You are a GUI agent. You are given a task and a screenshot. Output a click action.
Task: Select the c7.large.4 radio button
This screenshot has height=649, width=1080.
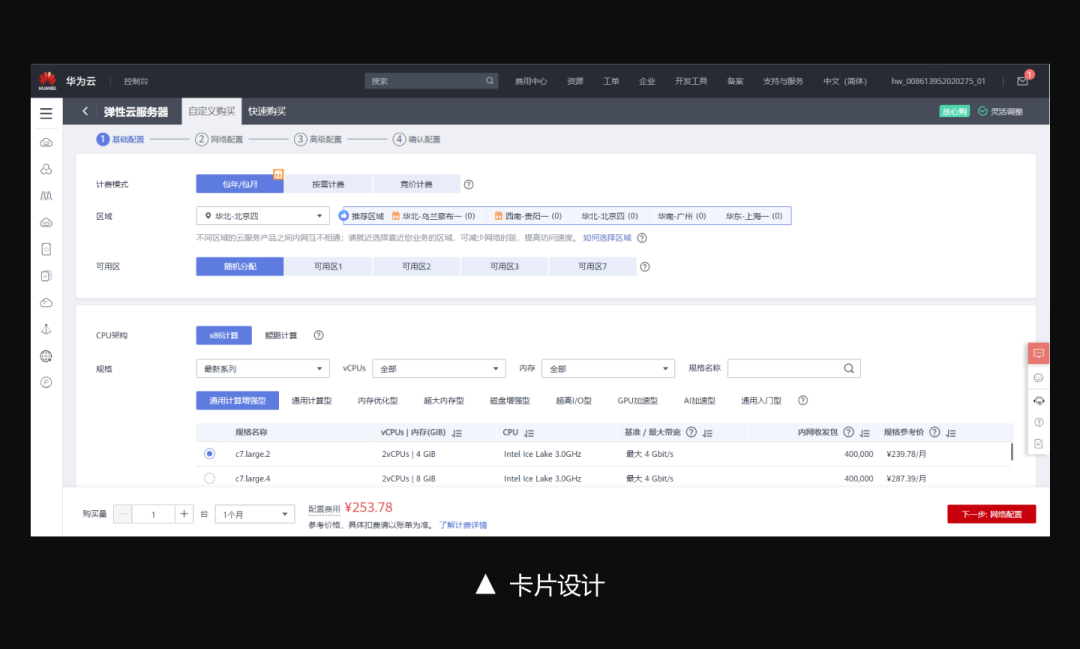coord(209,478)
